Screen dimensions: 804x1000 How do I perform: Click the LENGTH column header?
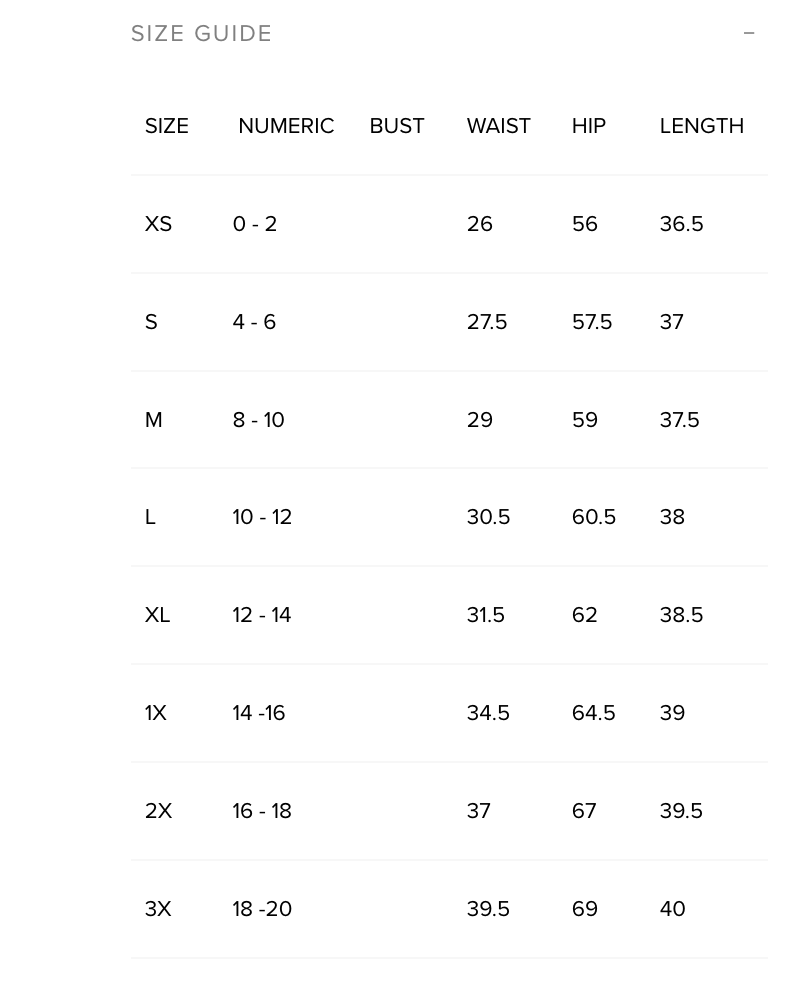702,126
